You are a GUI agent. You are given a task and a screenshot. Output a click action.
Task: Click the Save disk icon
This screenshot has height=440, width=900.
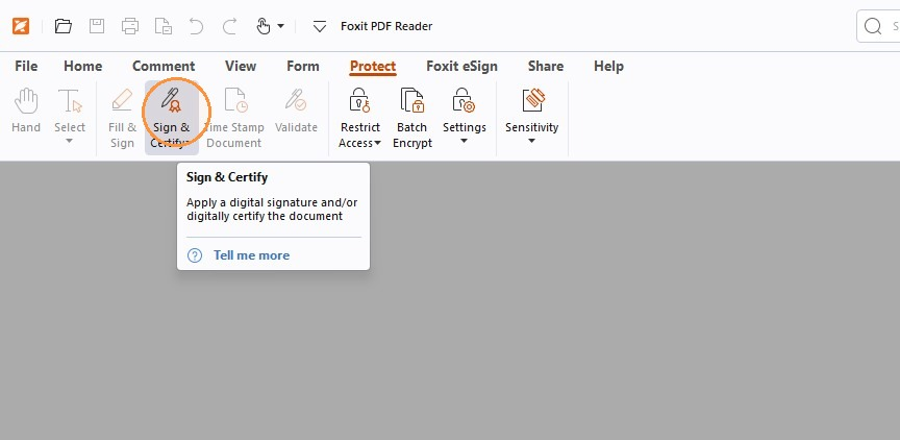click(x=96, y=26)
